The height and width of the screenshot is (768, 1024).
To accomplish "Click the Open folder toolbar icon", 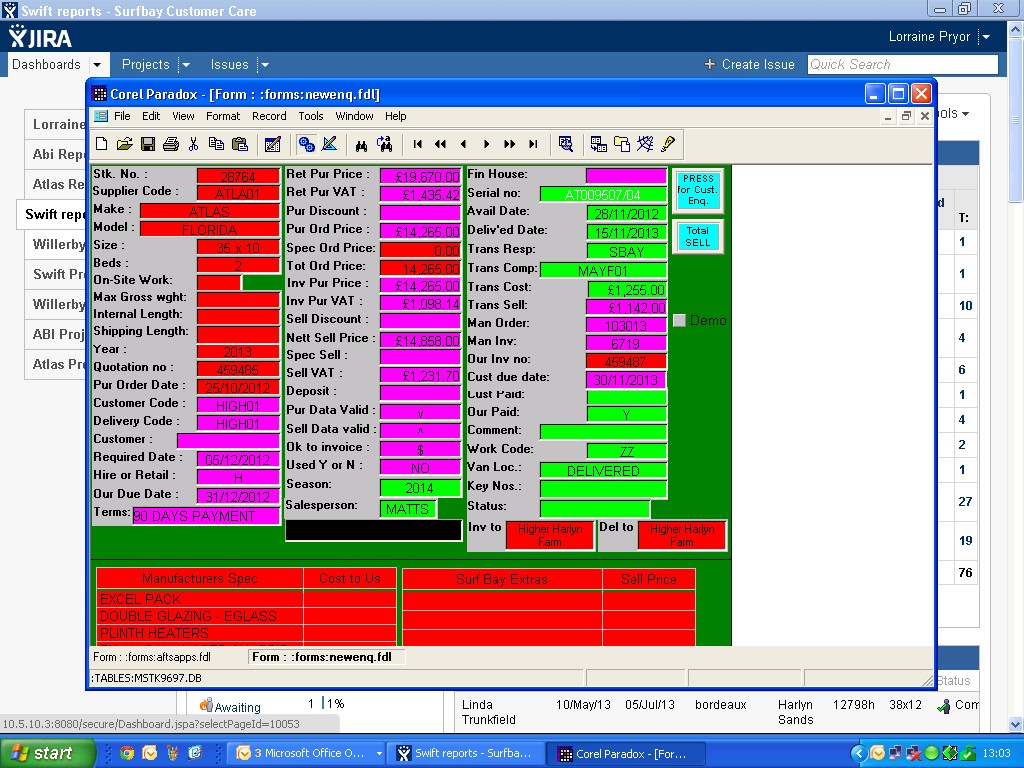I will click(124, 144).
